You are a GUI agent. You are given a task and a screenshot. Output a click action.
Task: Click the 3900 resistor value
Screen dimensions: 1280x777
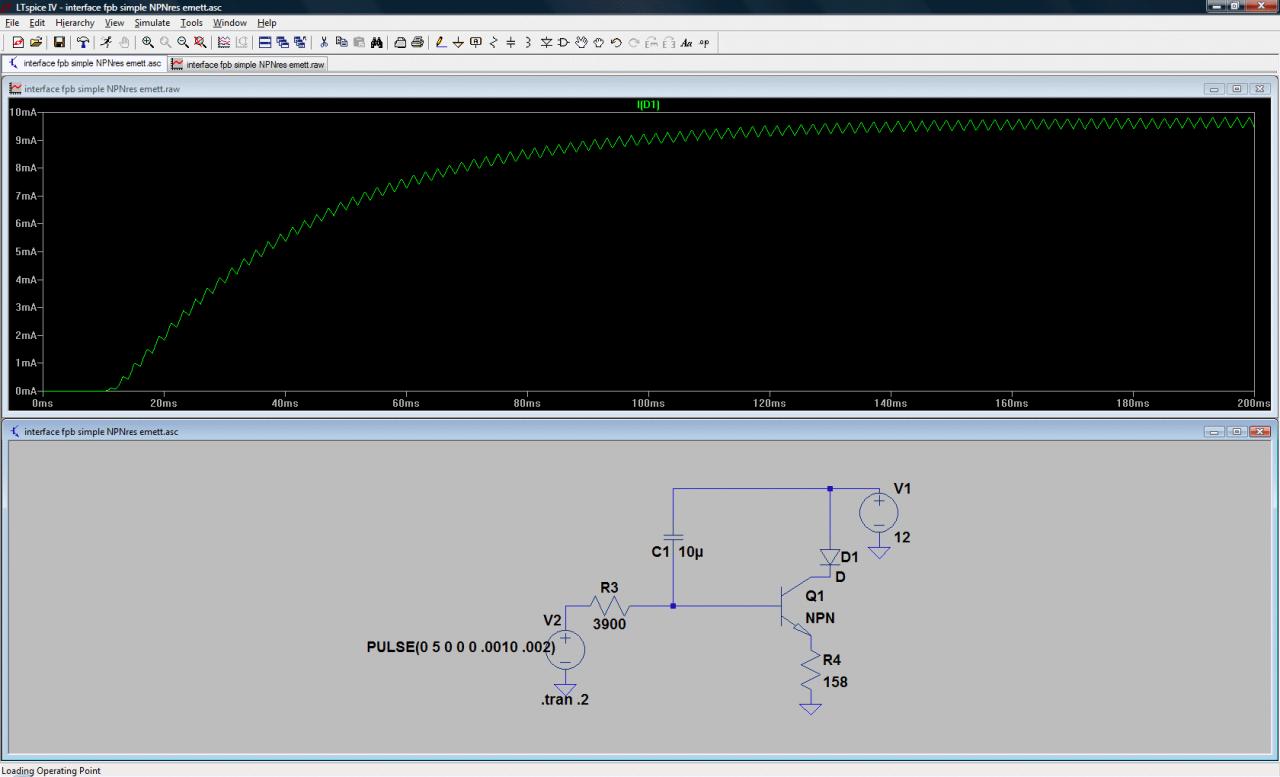609,623
